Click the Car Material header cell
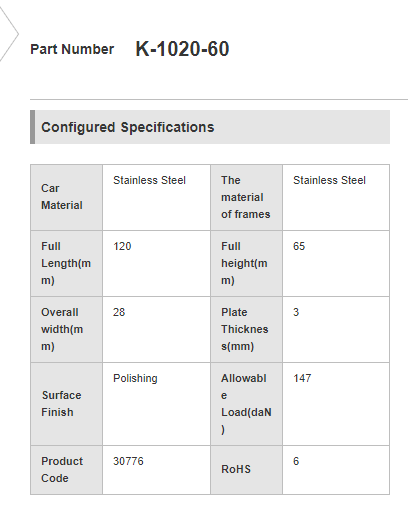This screenshot has height=512, width=408. 66,197
